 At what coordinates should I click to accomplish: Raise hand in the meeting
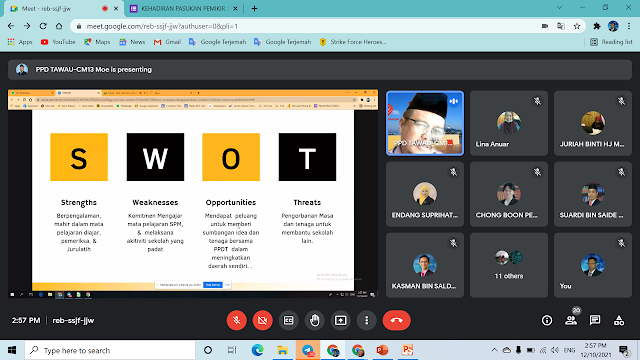tap(314, 320)
